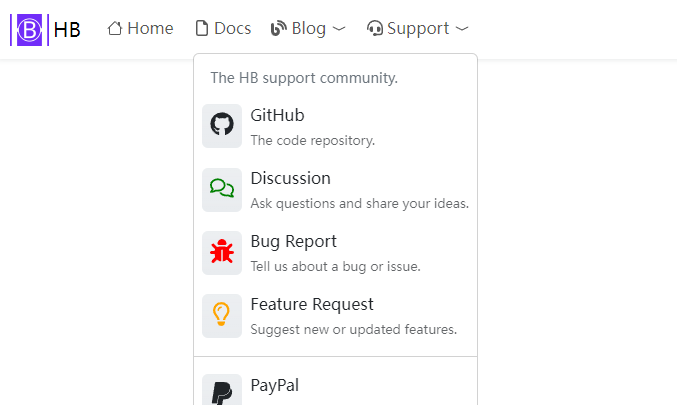Click the purple HB logo icon

[29, 30]
